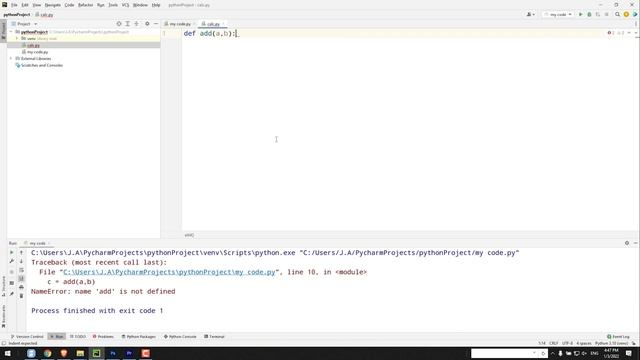Clear all Run console output trash icon

click(x=21, y=296)
